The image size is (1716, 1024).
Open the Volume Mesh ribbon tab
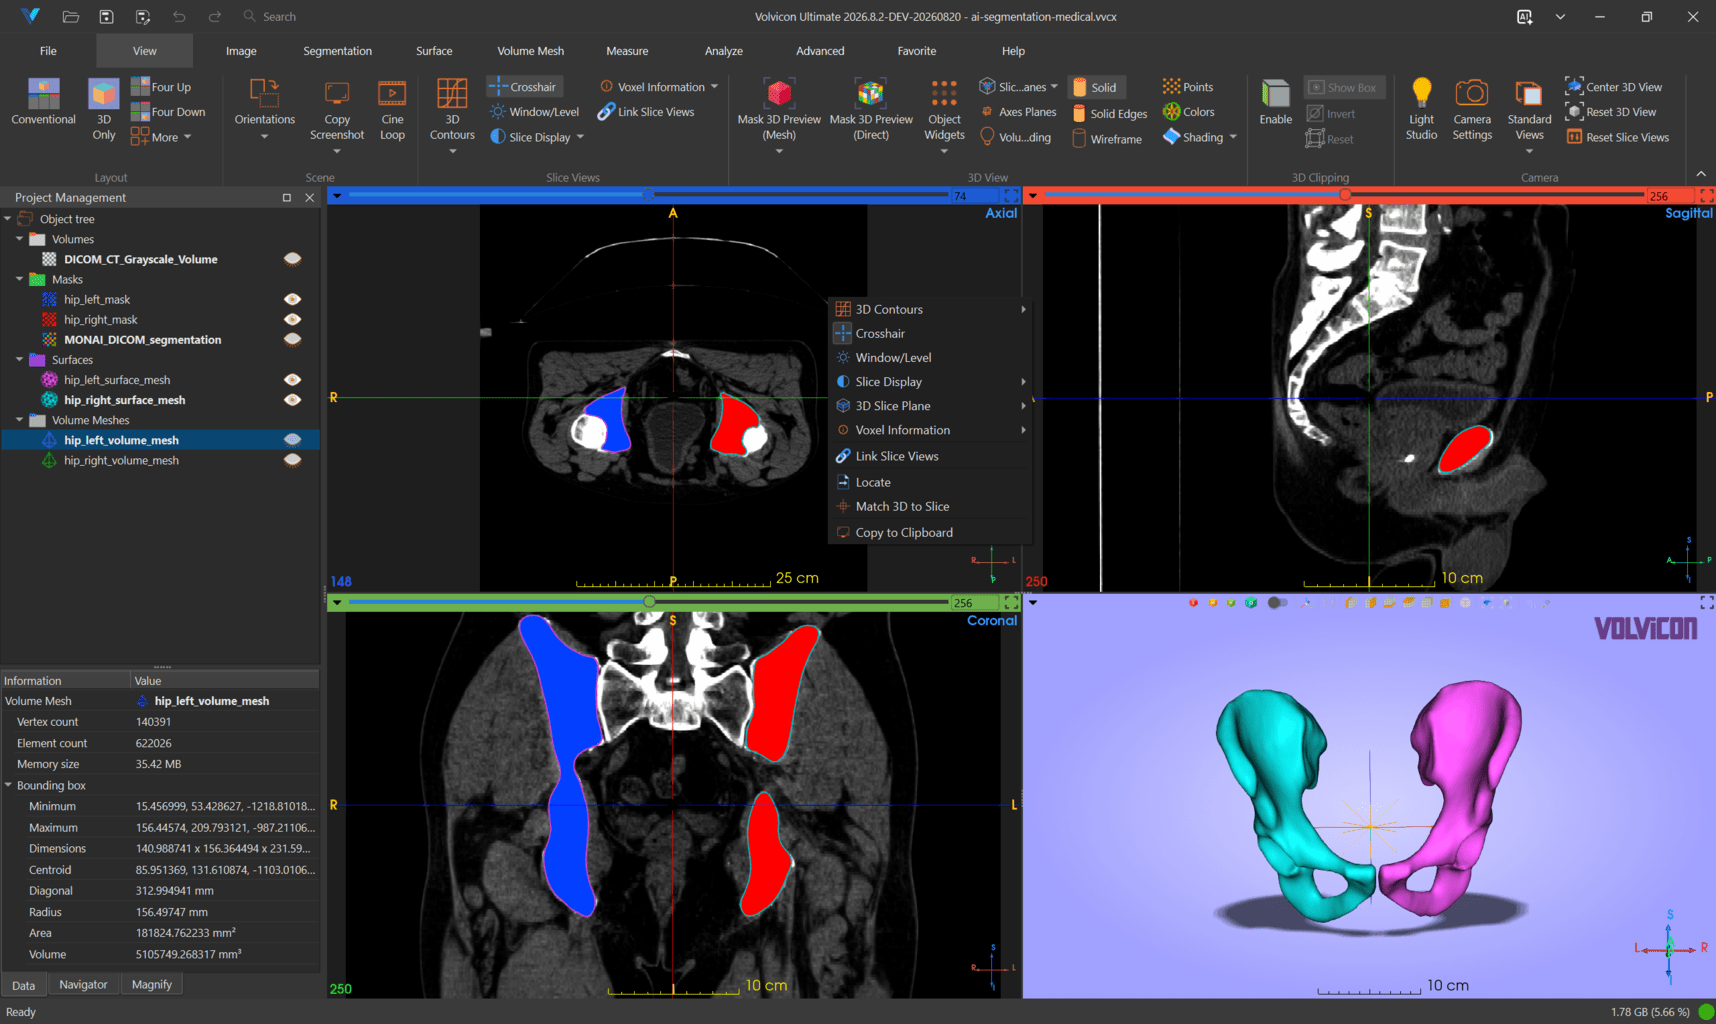[x=530, y=51]
